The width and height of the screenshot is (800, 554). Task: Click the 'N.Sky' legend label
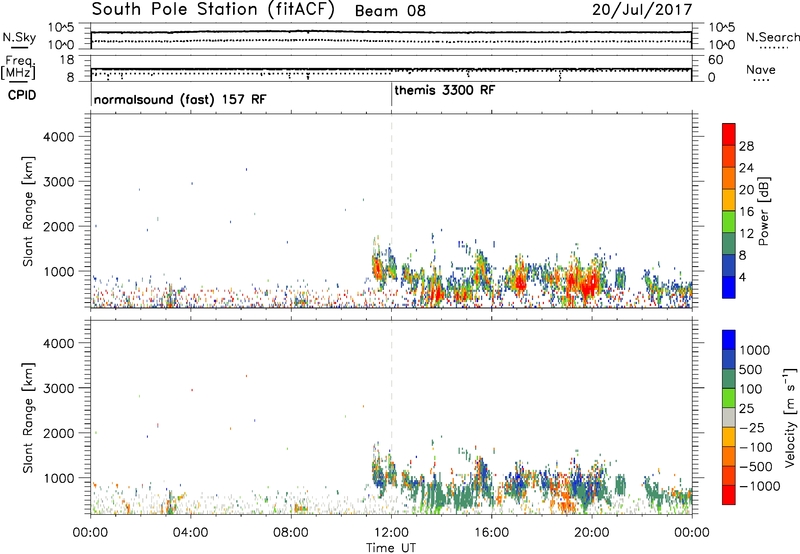coord(19,37)
